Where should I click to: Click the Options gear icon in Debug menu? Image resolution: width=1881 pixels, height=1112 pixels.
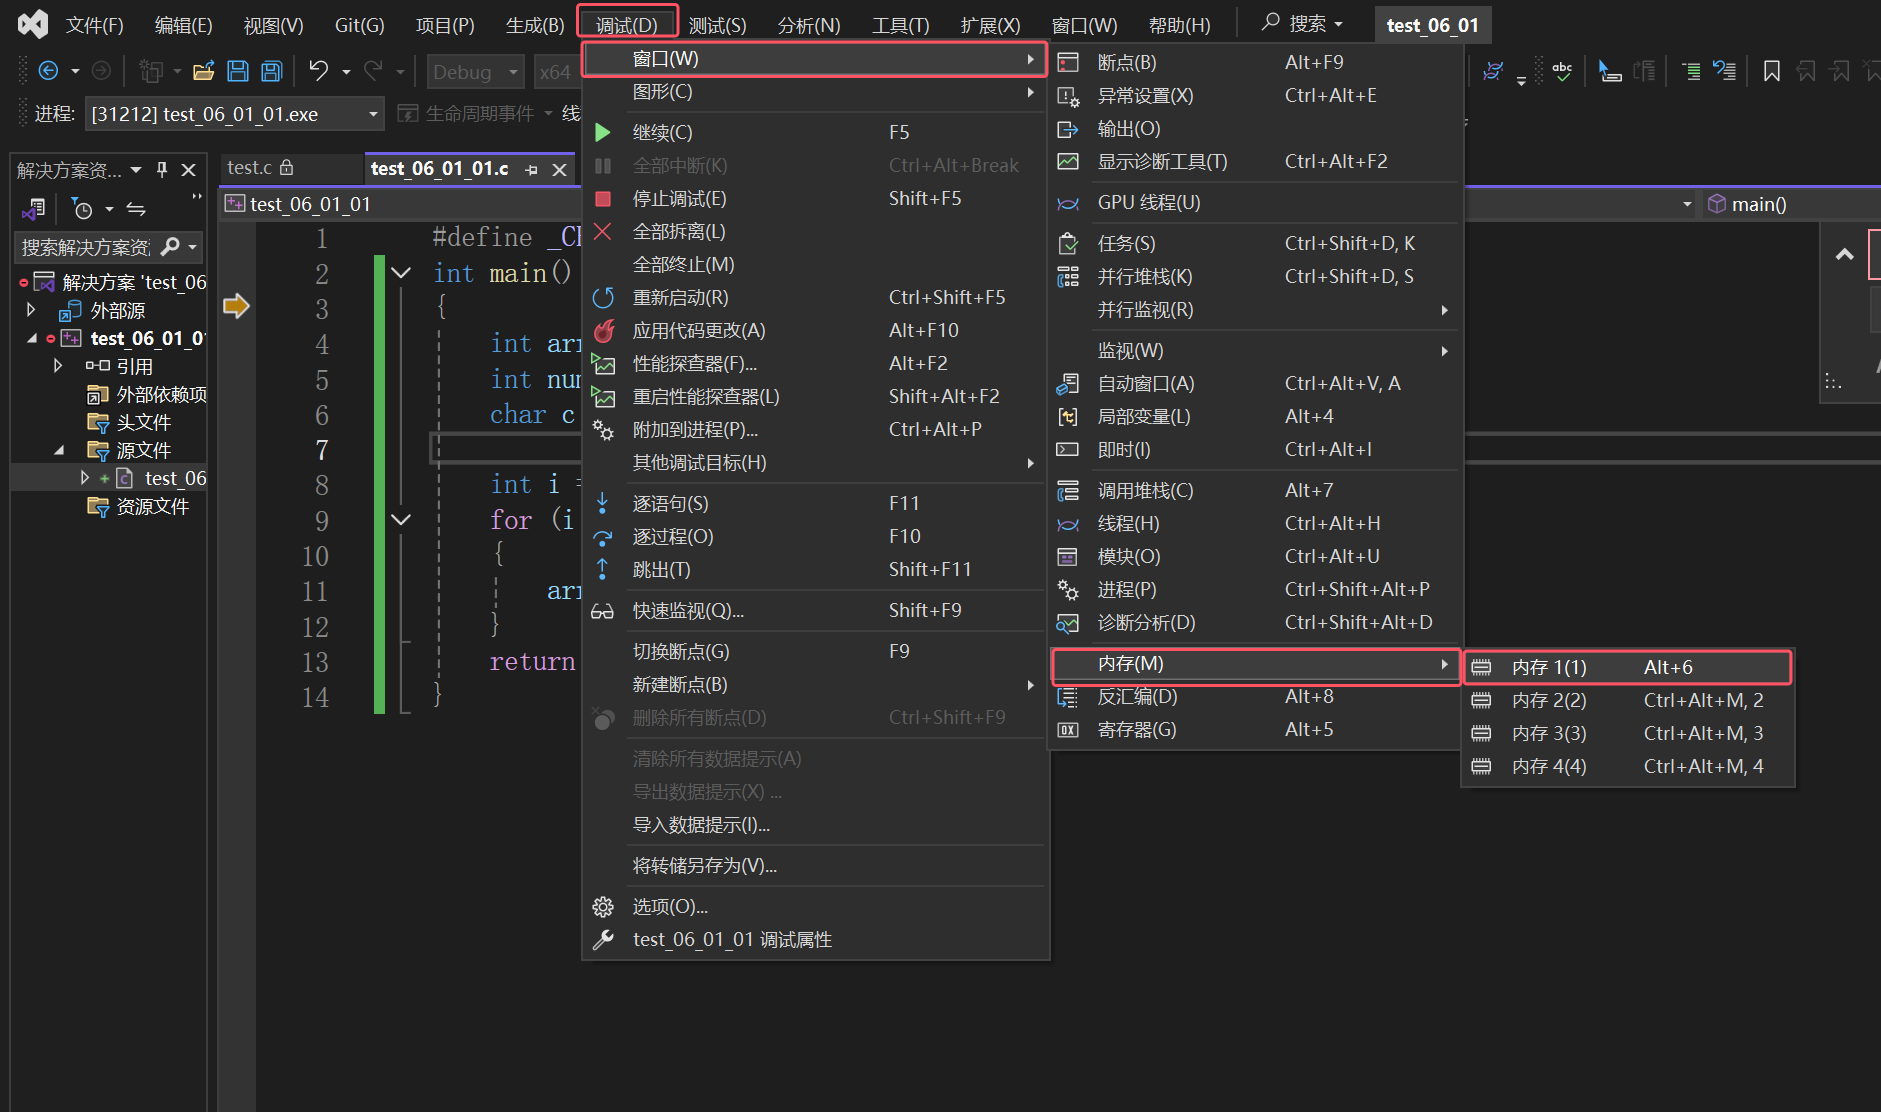(x=603, y=907)
